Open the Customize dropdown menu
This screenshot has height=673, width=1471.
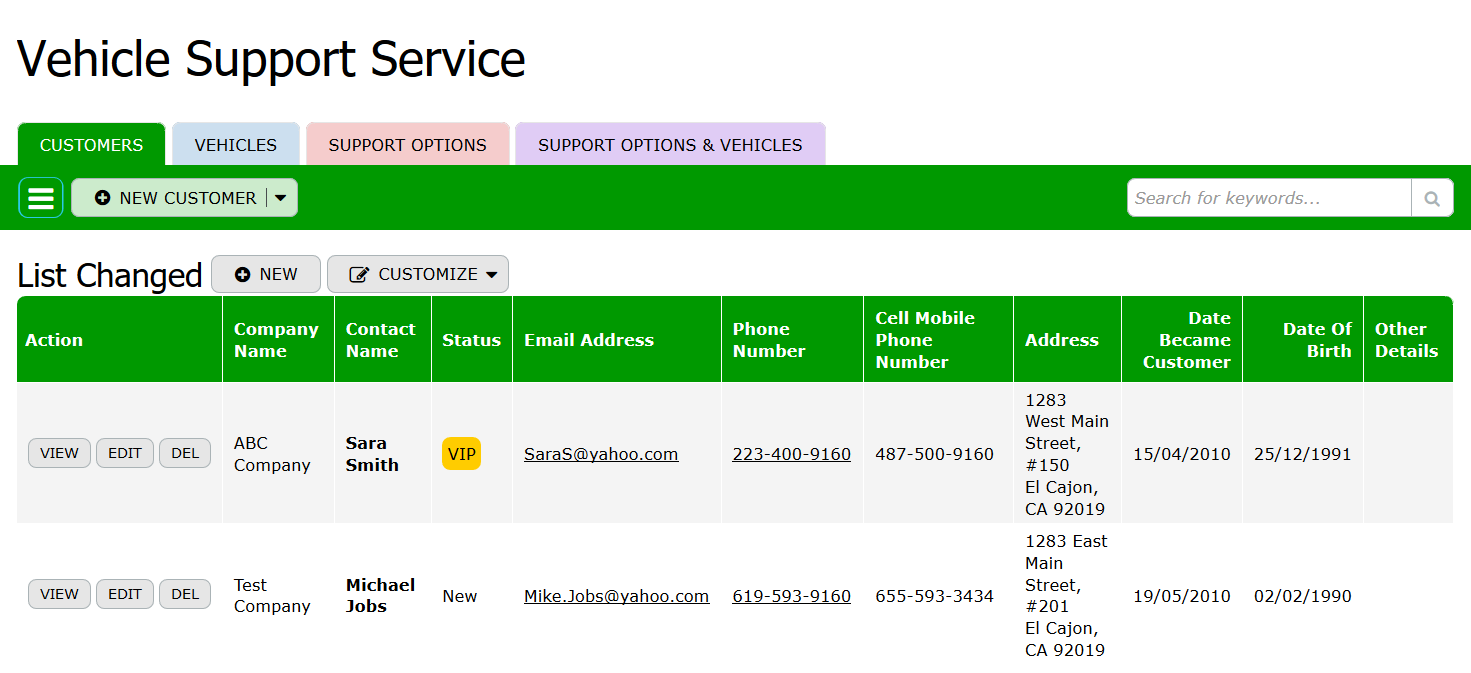(491, 274)
